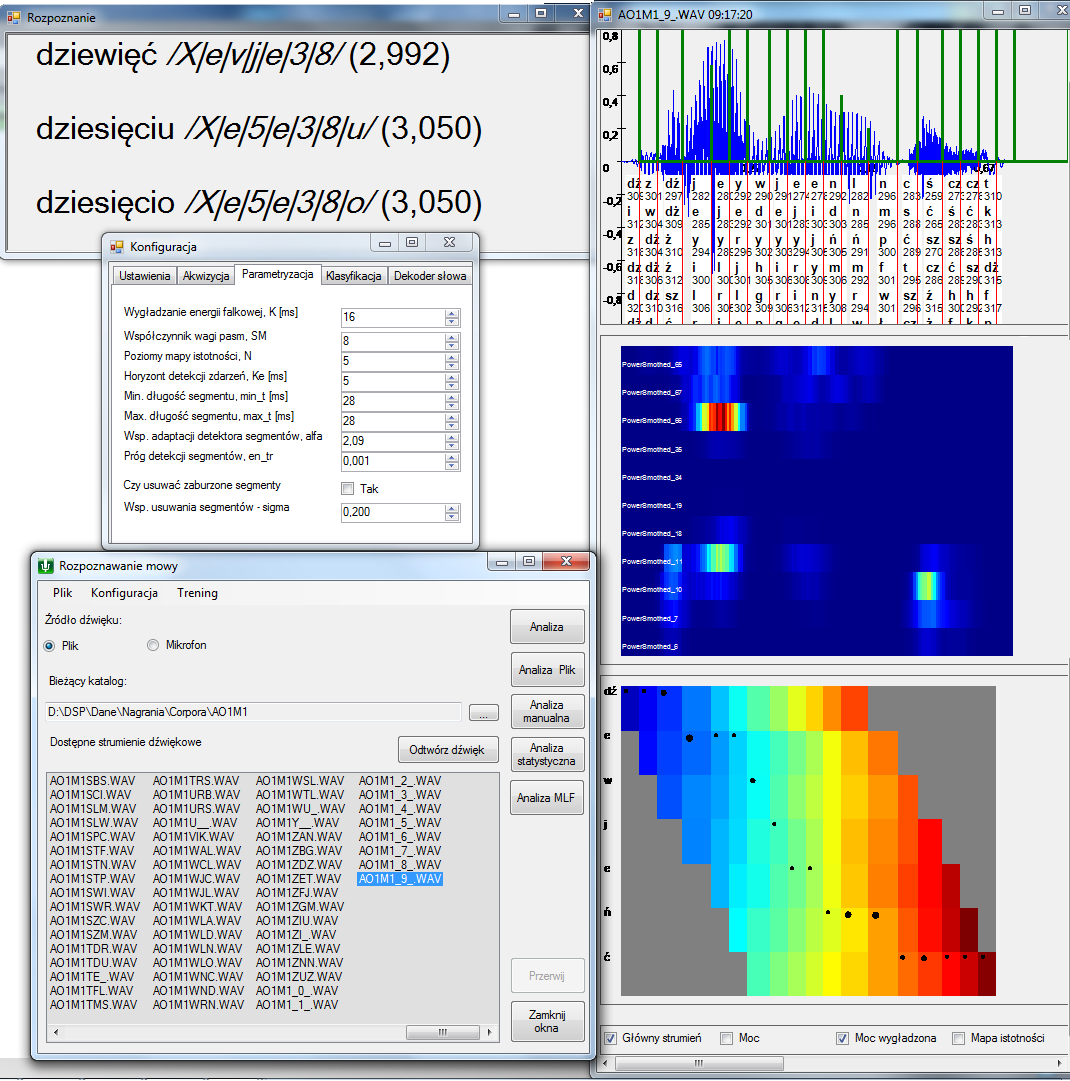
Task: Open the Plik menu
Action: point(63,593)
